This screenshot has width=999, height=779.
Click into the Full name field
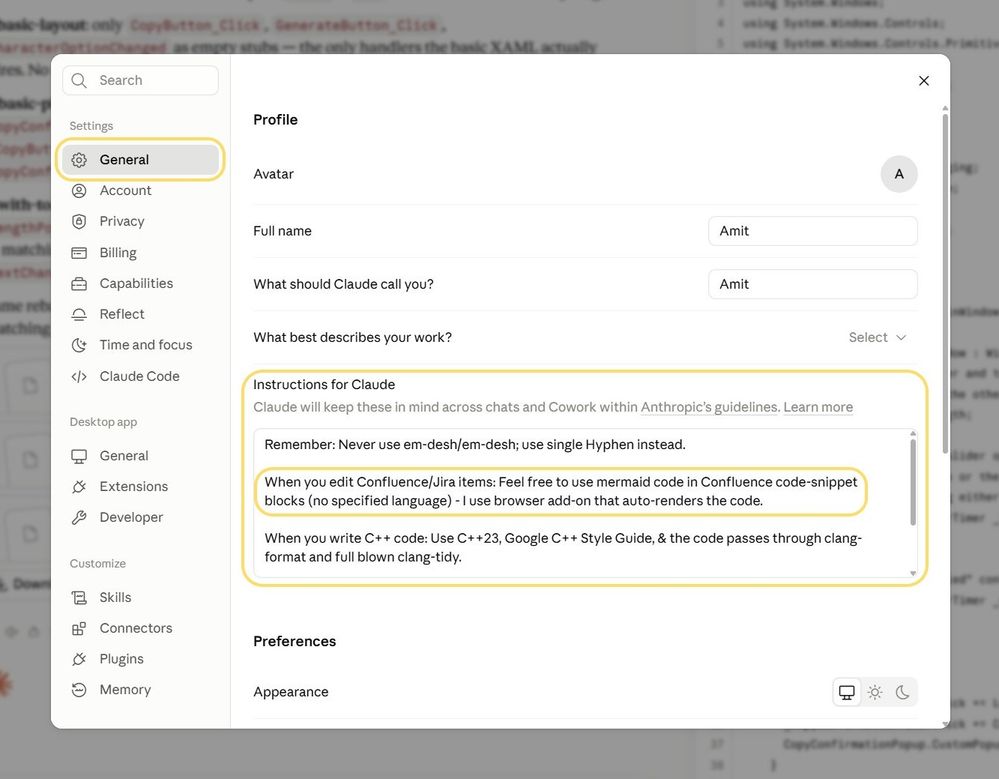812,231
